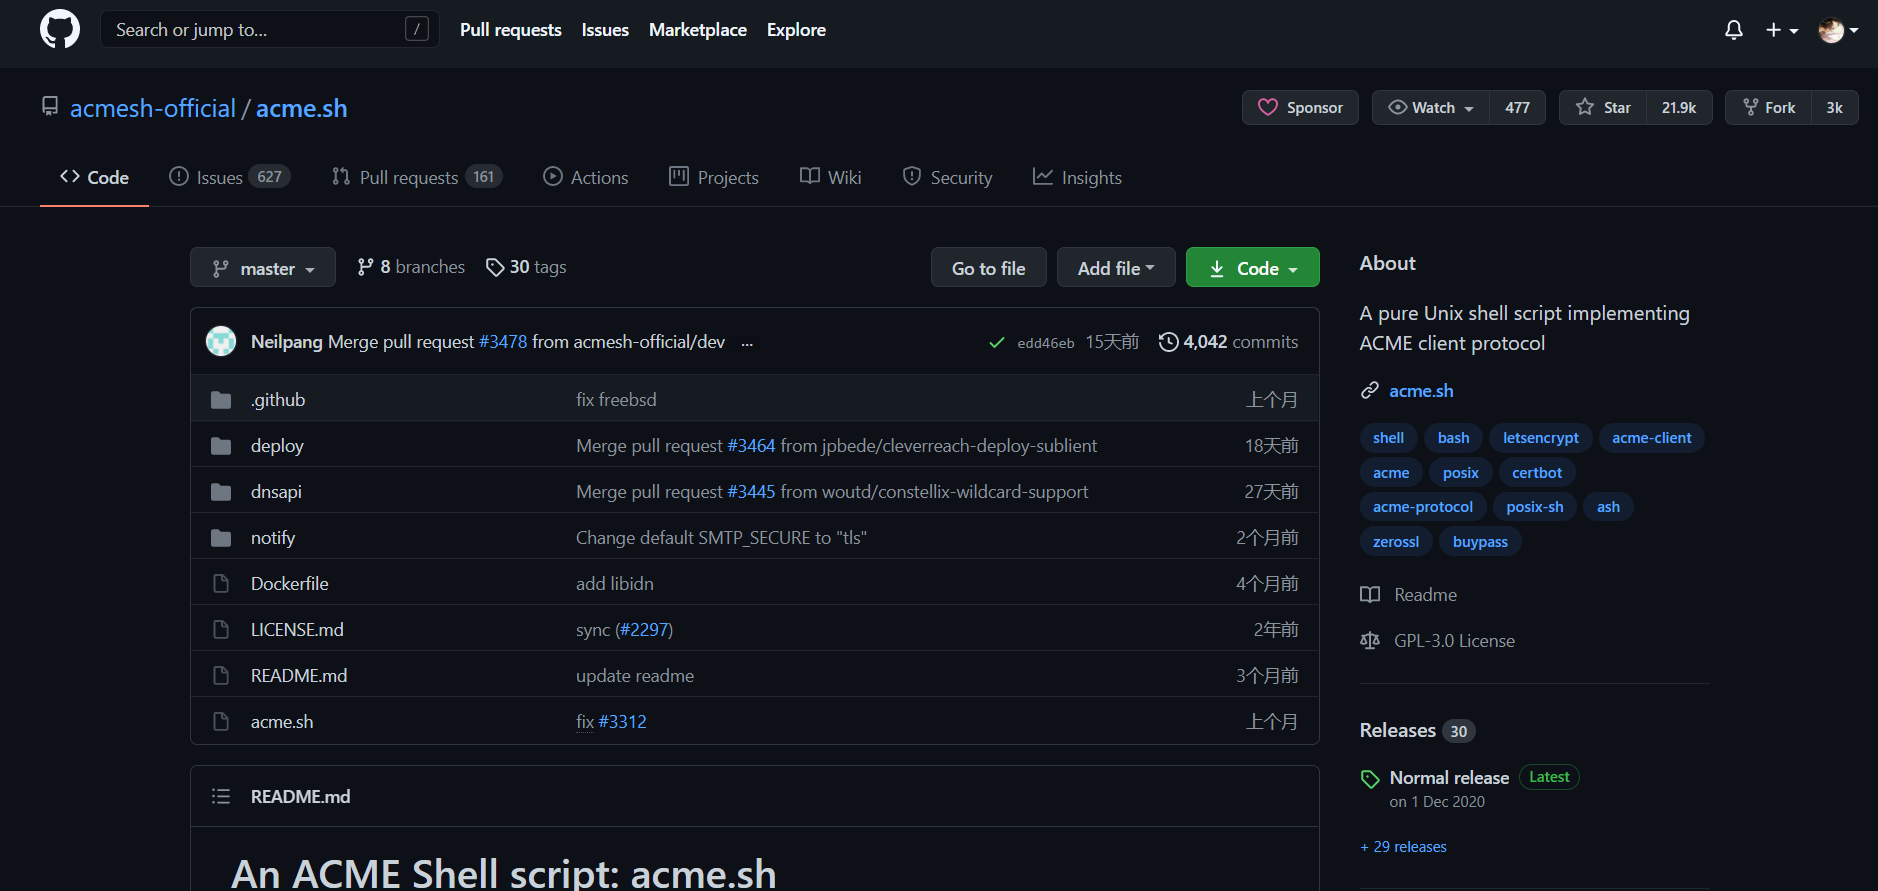The height and width of the screenshot is (891, 1878).
Task: Switch to the Issues tab
Action: point(229,177)
